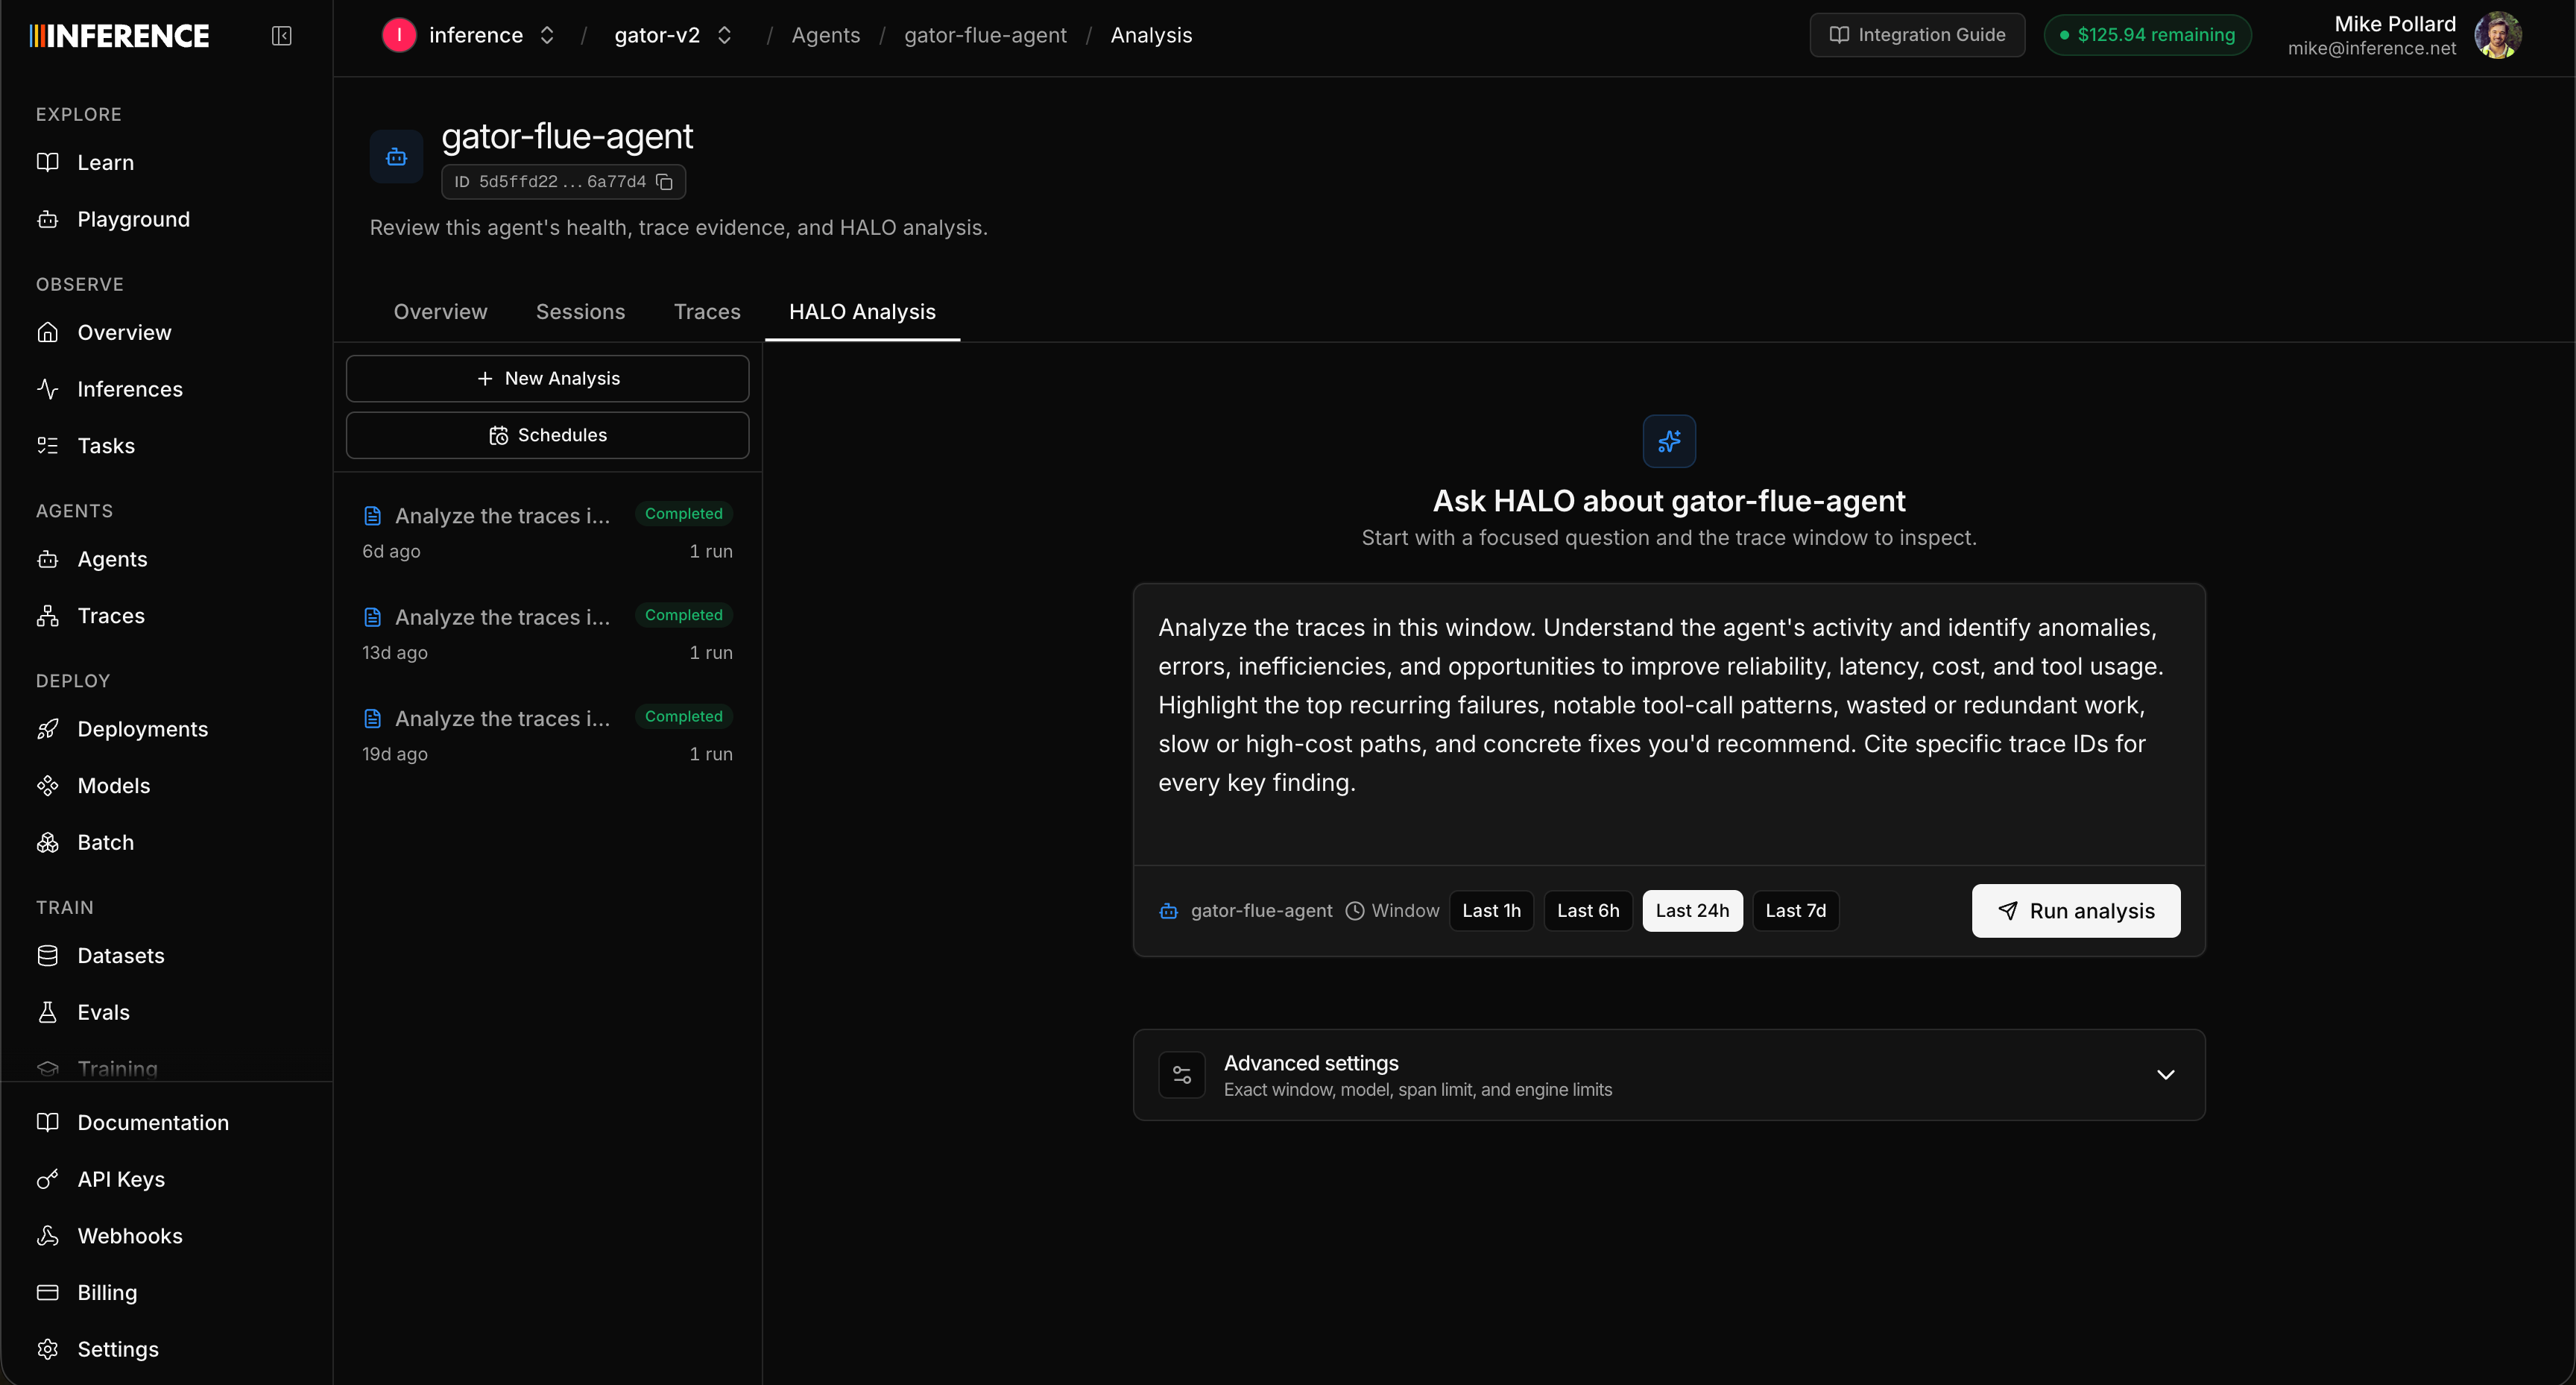
Task: Click the Observe Overview house icon
Action: click(x=47, y=332)
